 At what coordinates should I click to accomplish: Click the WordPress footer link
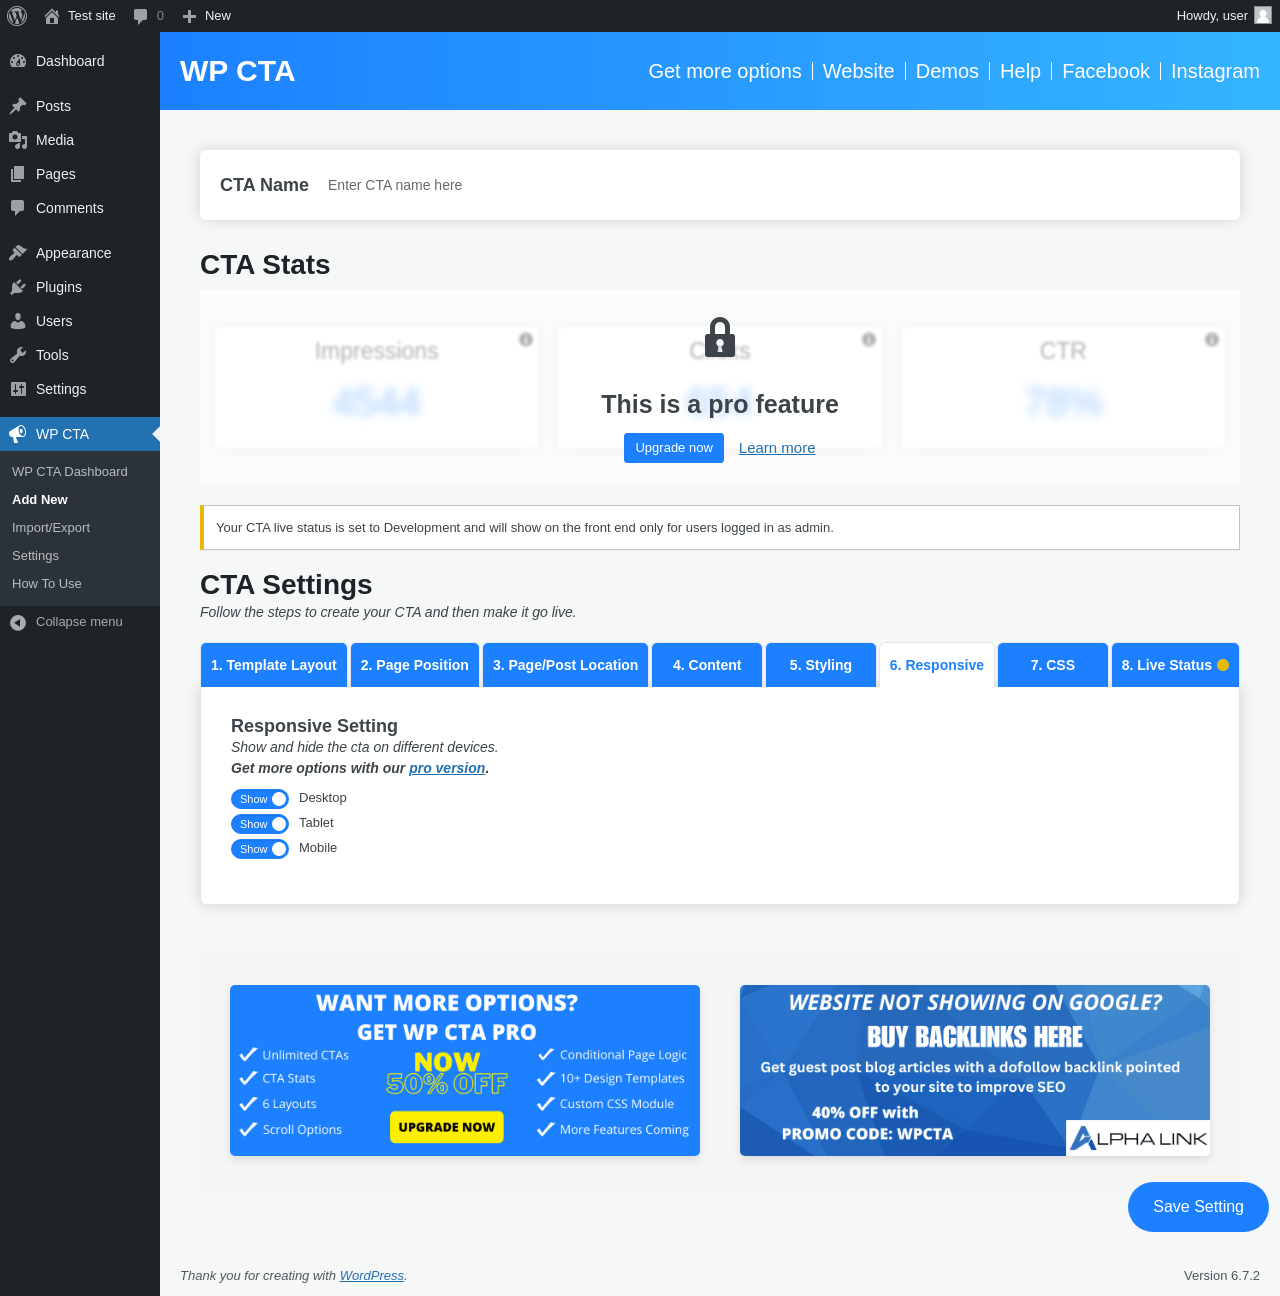point(372,1276)
